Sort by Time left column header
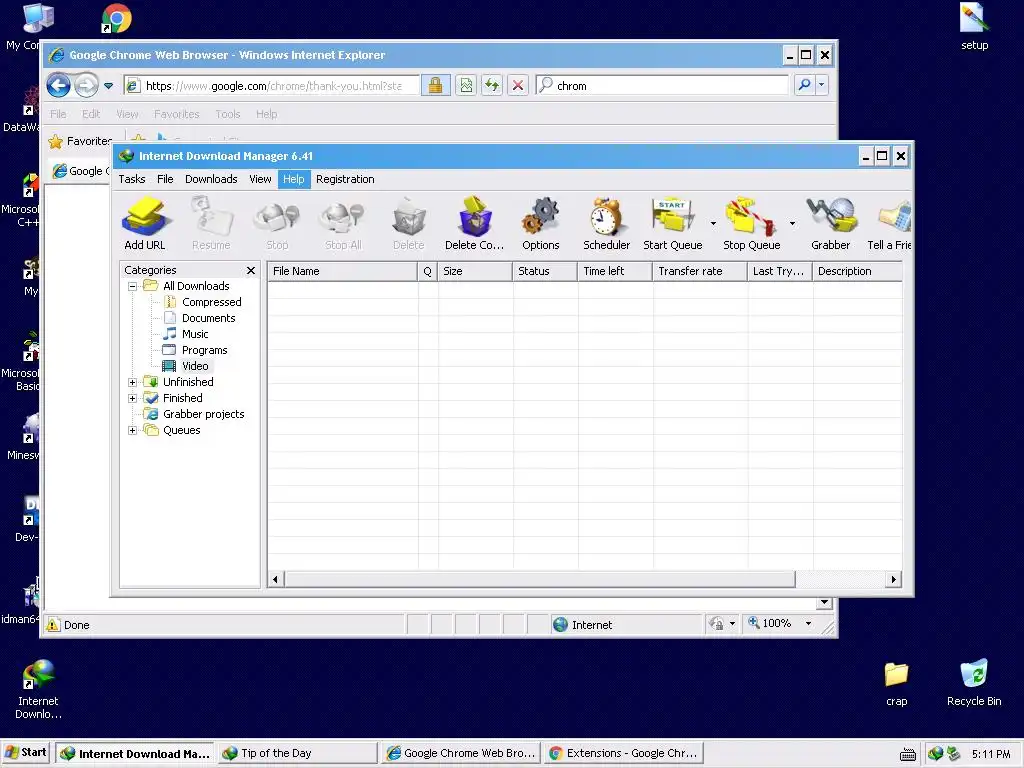 point(615,271)
